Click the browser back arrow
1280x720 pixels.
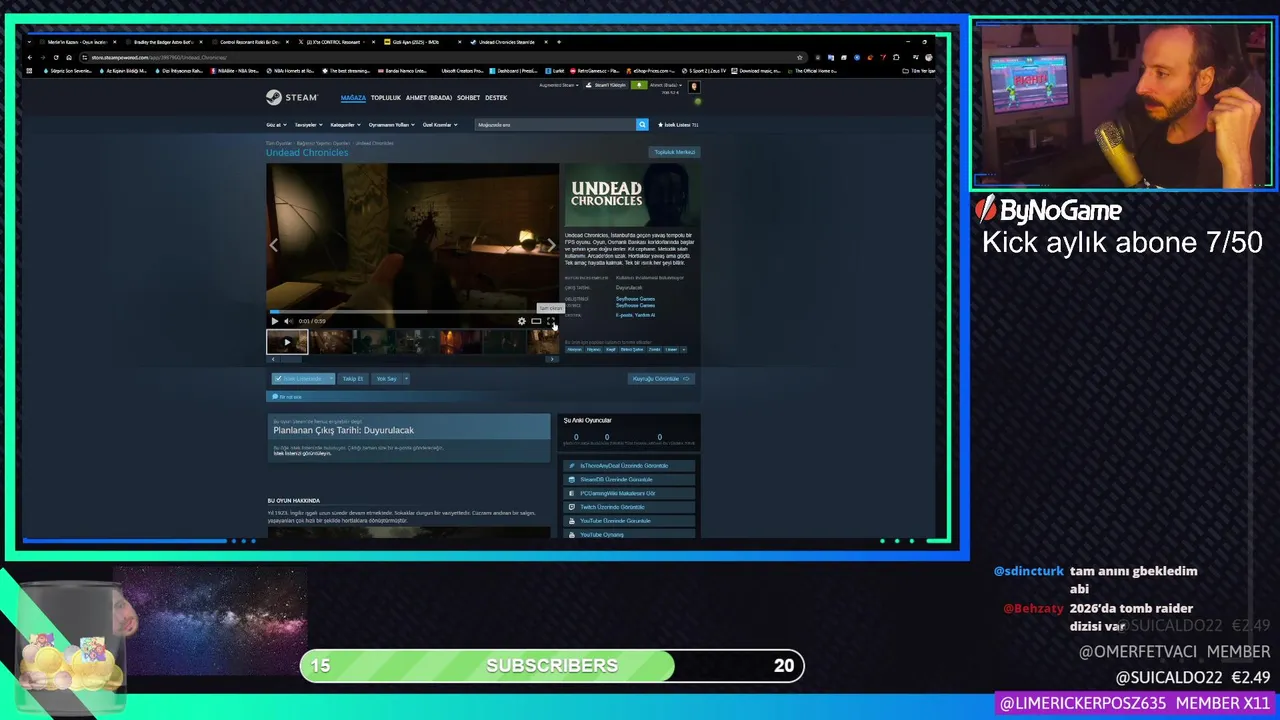(x=32, y=57)
